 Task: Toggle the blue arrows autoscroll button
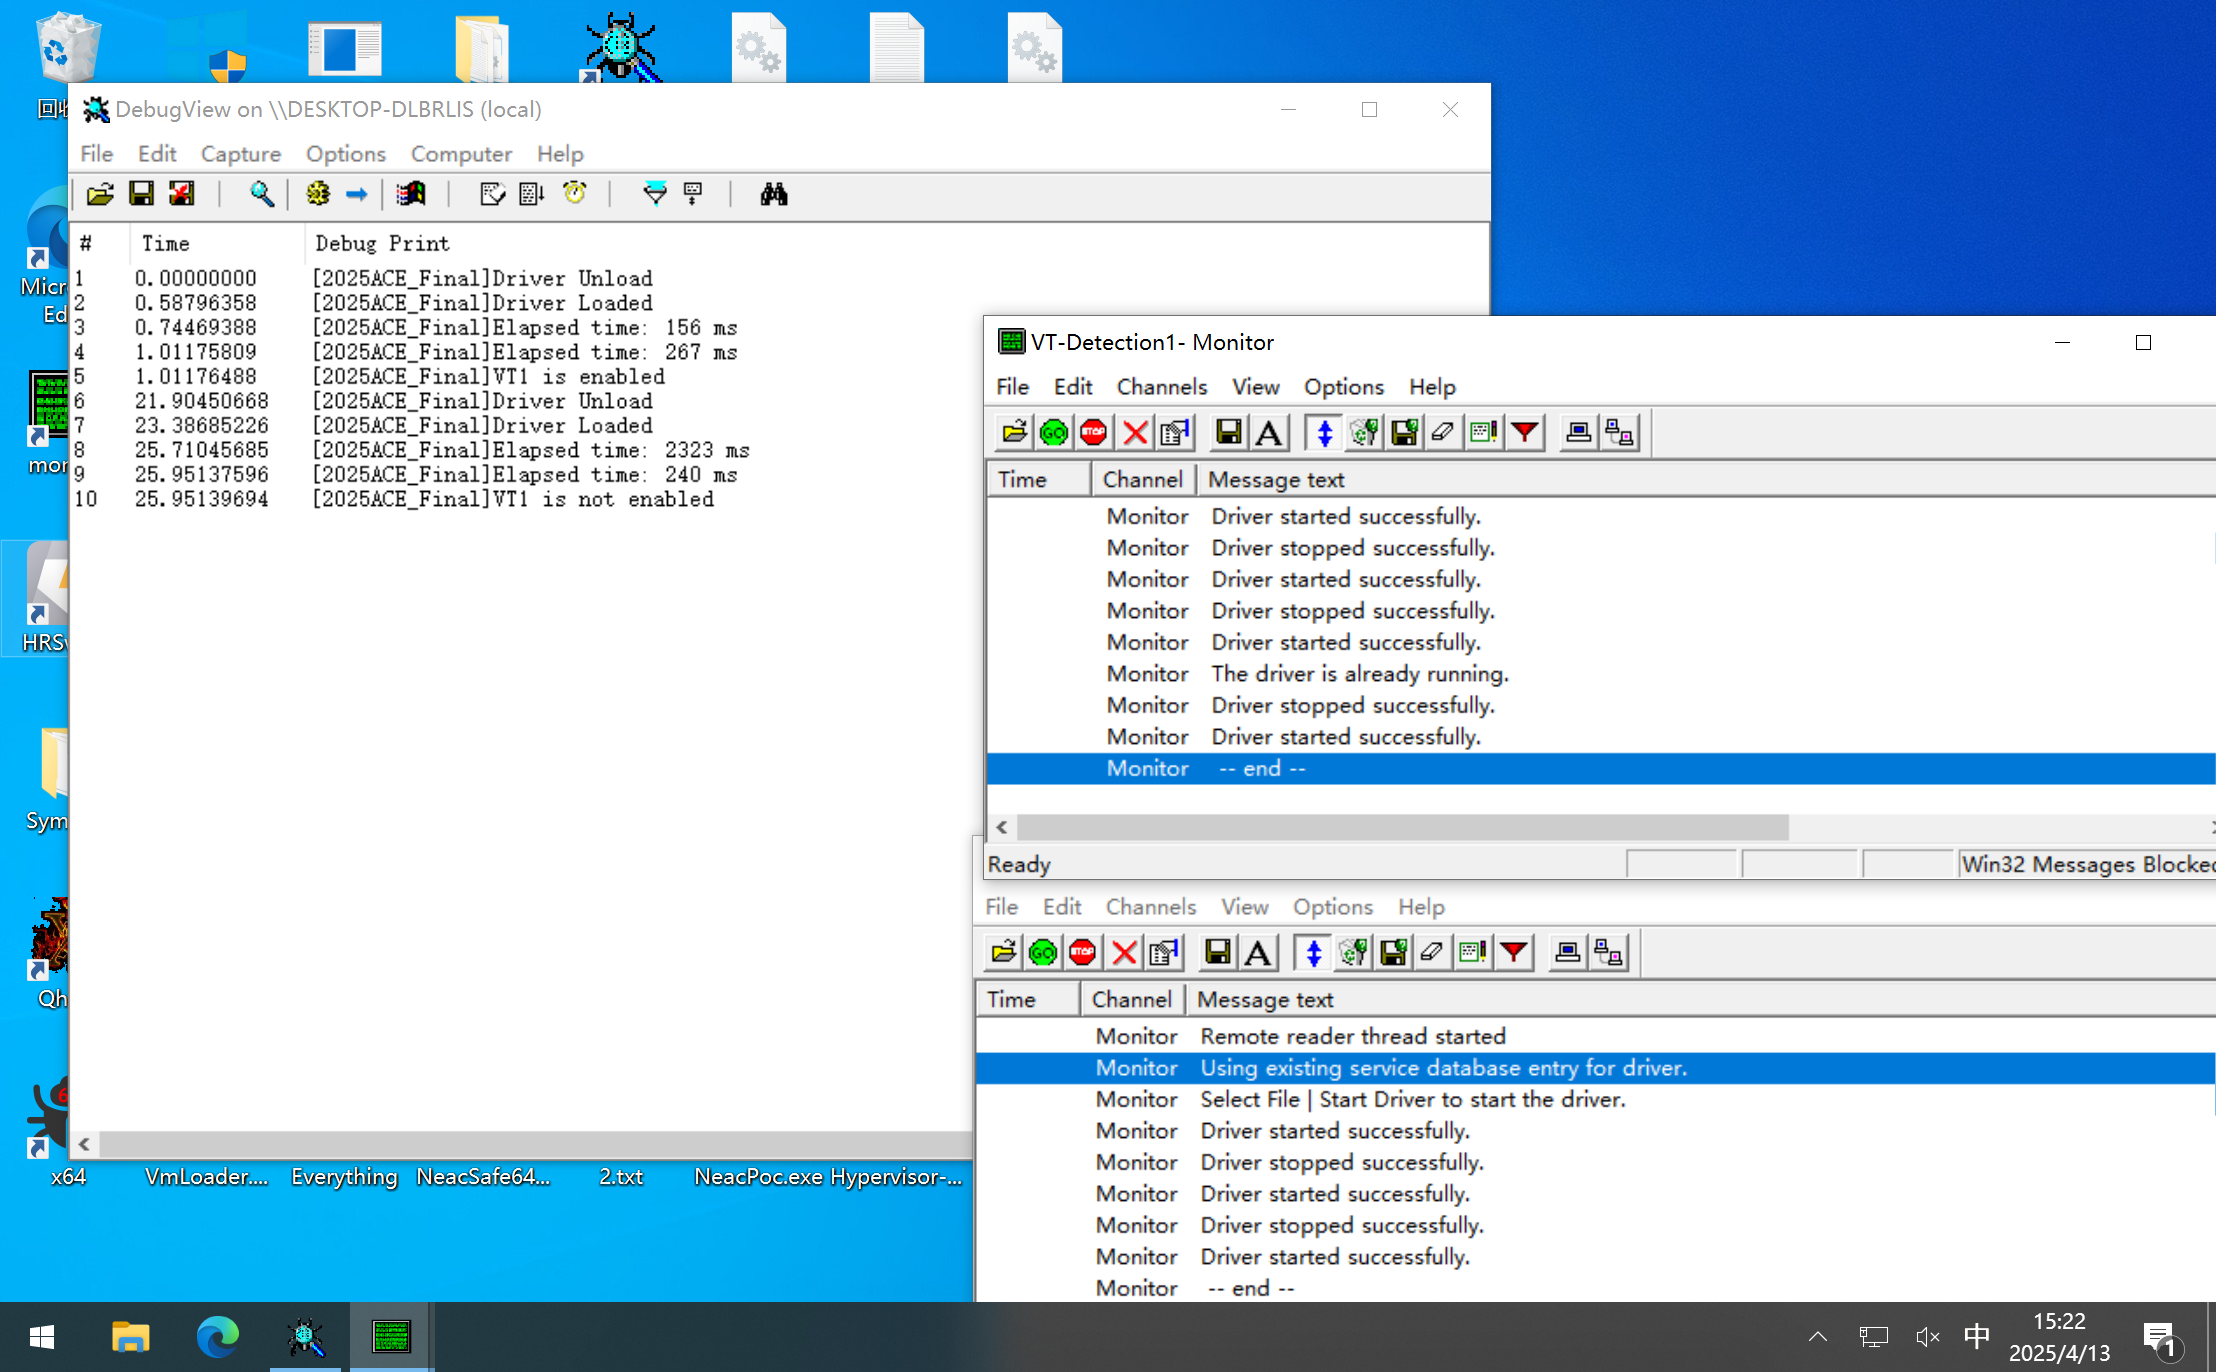[1324, 432]
